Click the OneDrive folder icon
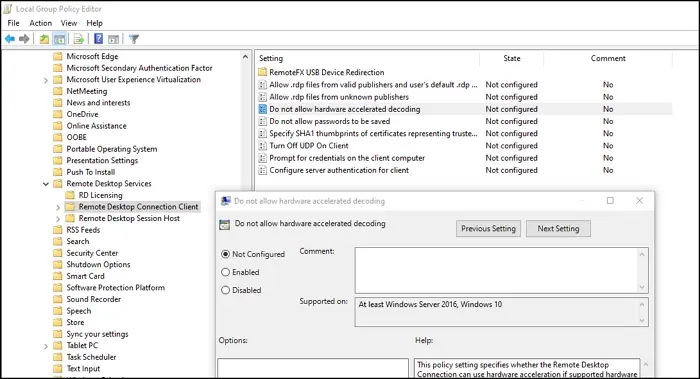 pos(58,114)
